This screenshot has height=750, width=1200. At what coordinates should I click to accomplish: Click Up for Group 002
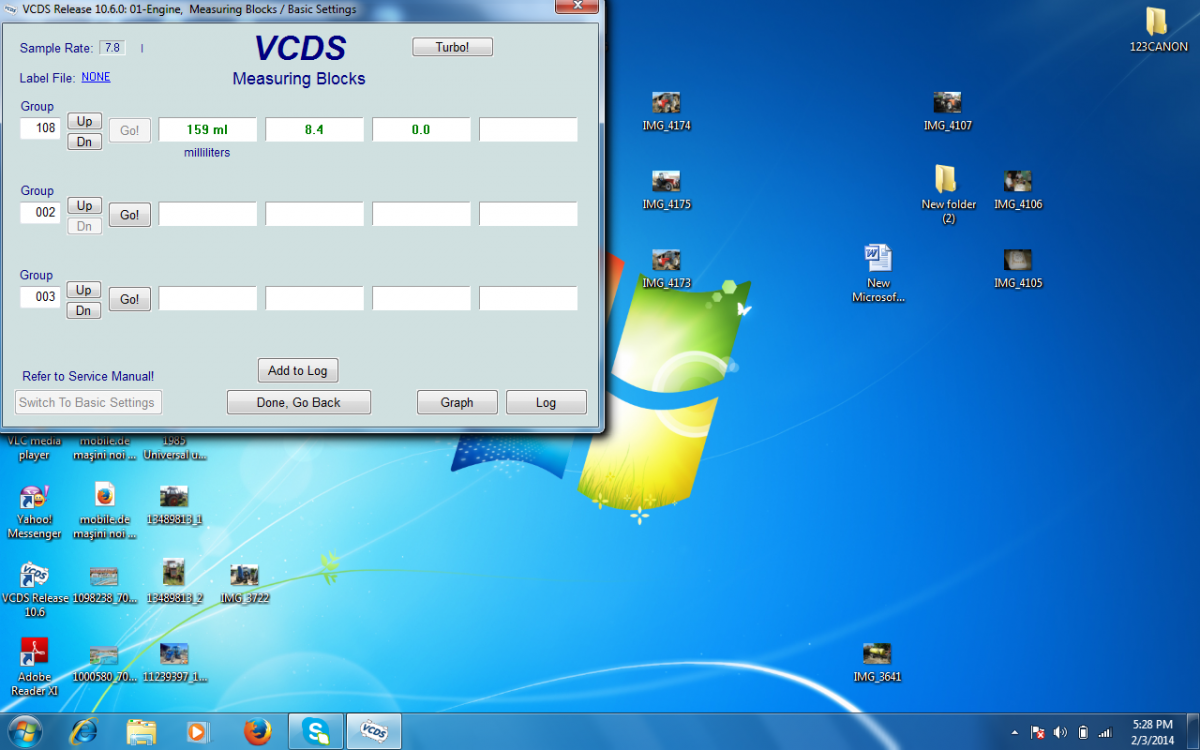(84, 205)
